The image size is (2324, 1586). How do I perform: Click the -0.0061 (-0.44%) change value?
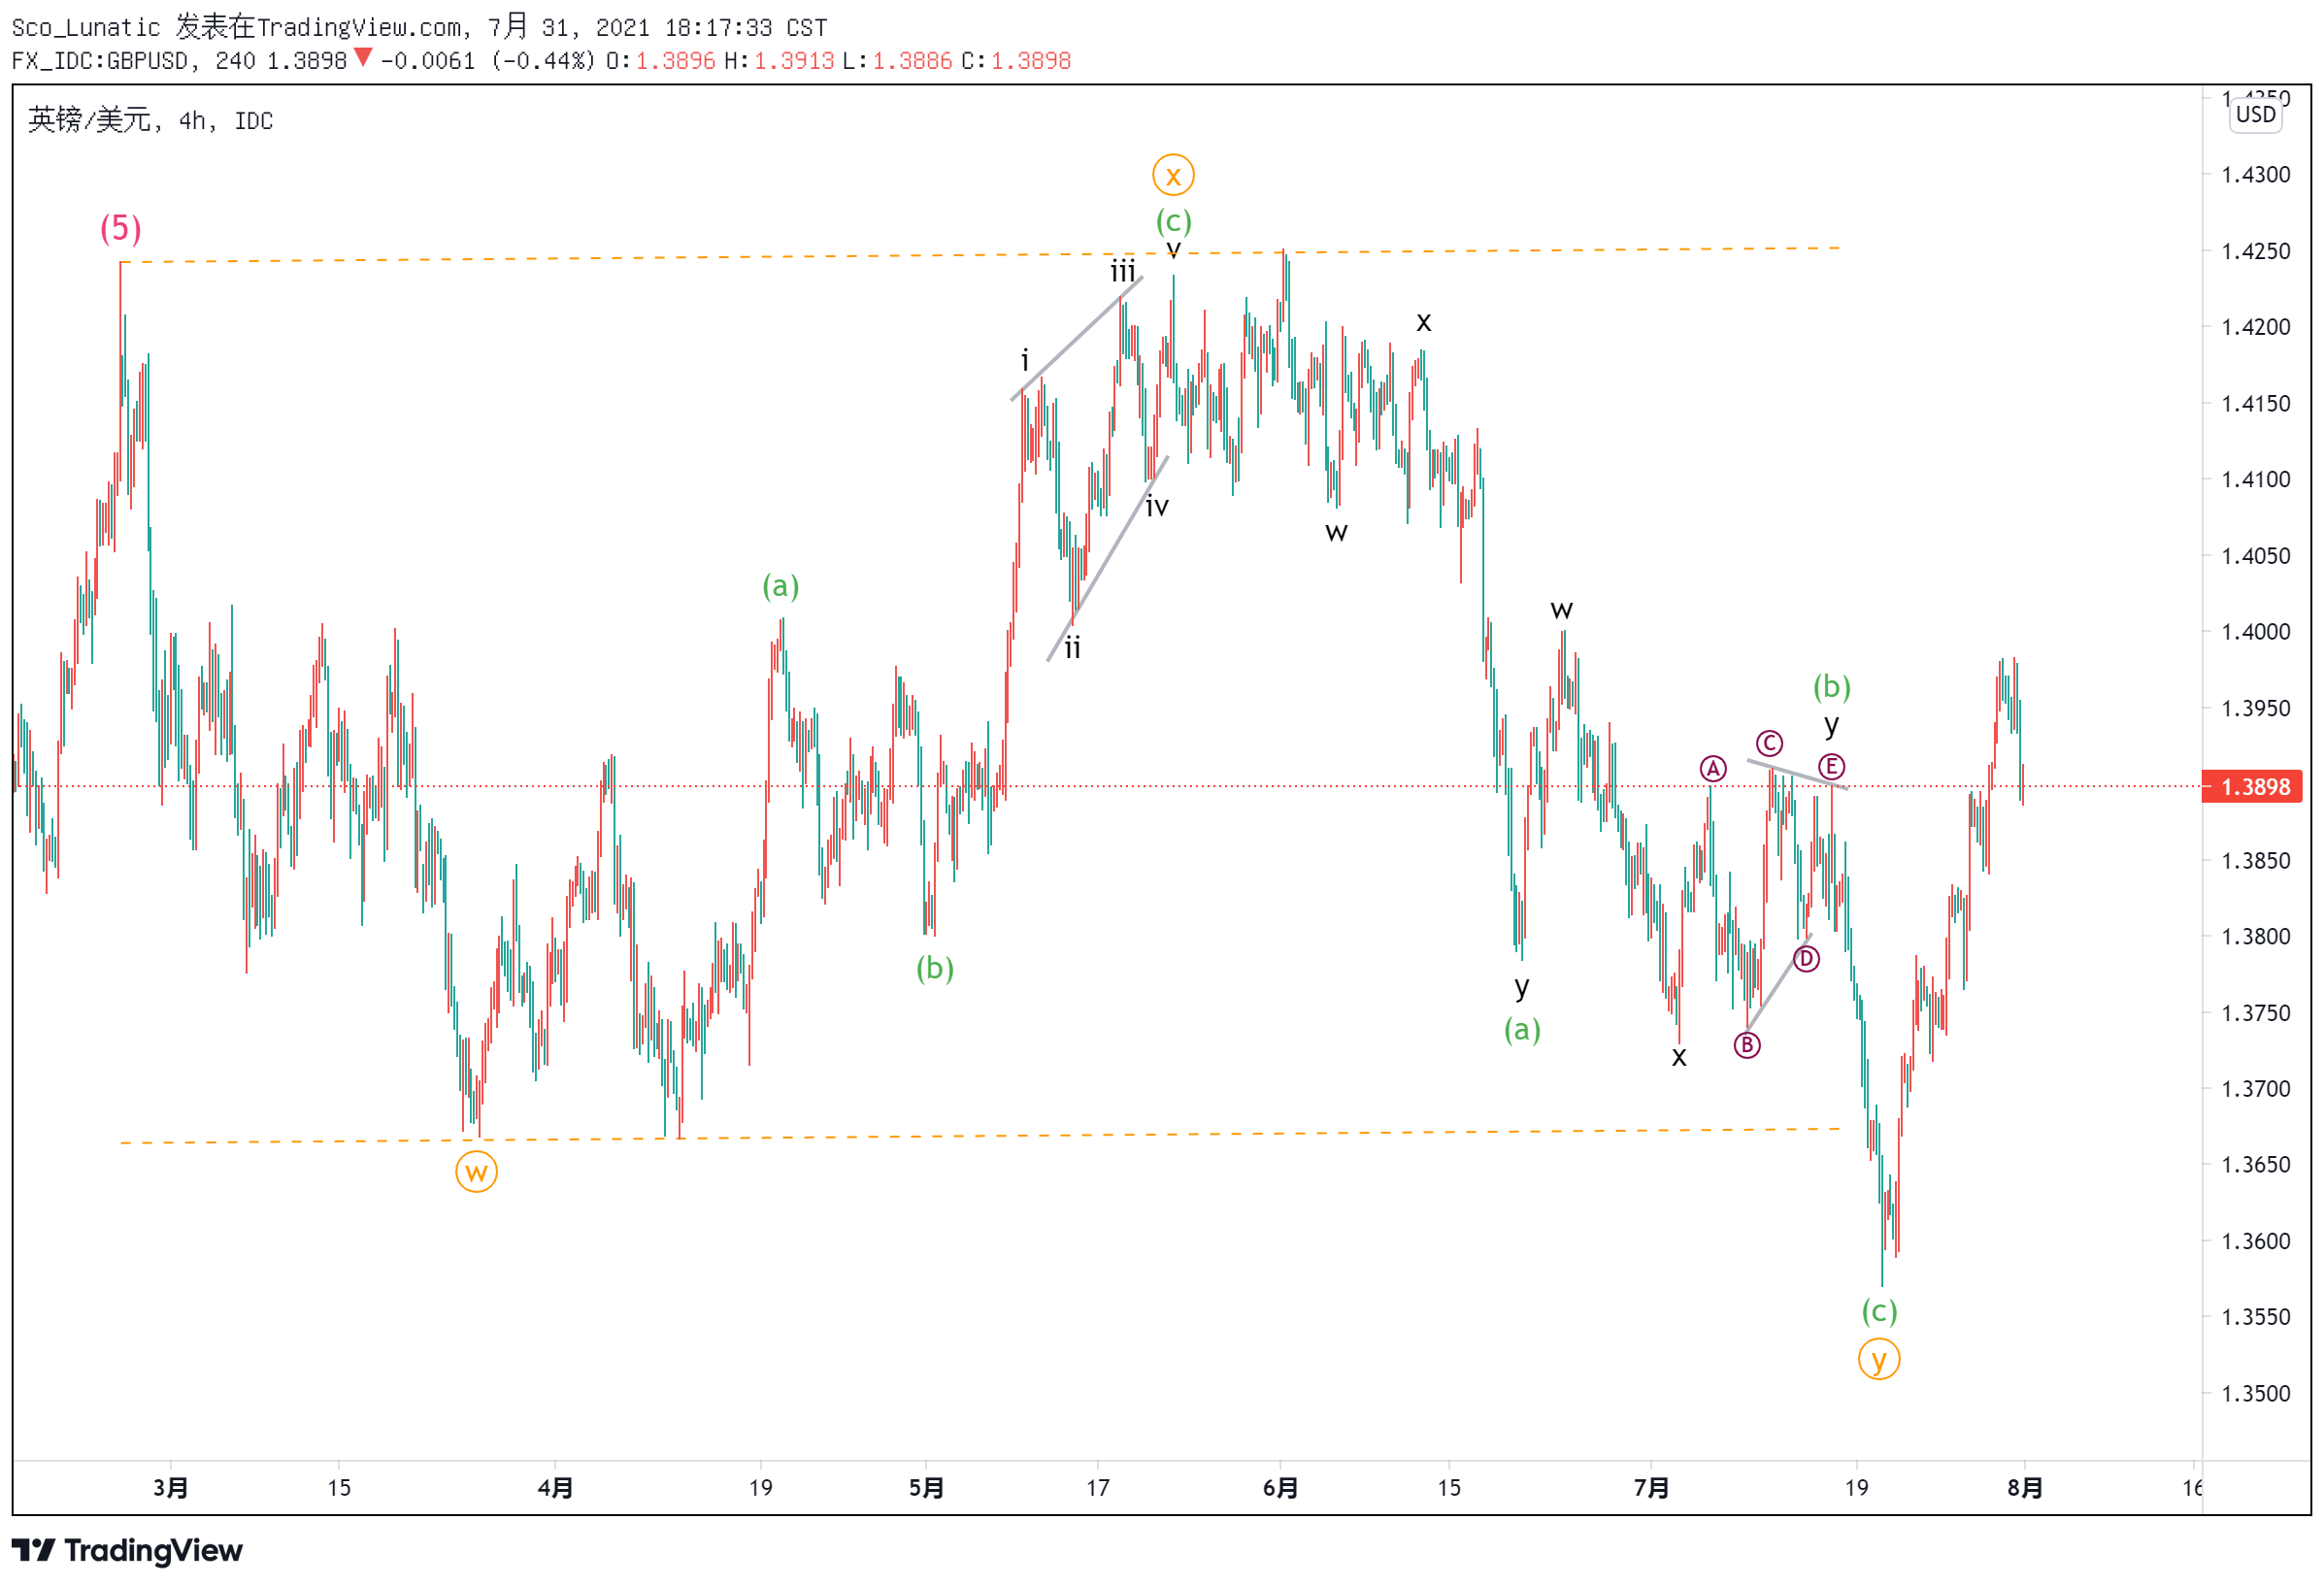click(x=487, y=61)
